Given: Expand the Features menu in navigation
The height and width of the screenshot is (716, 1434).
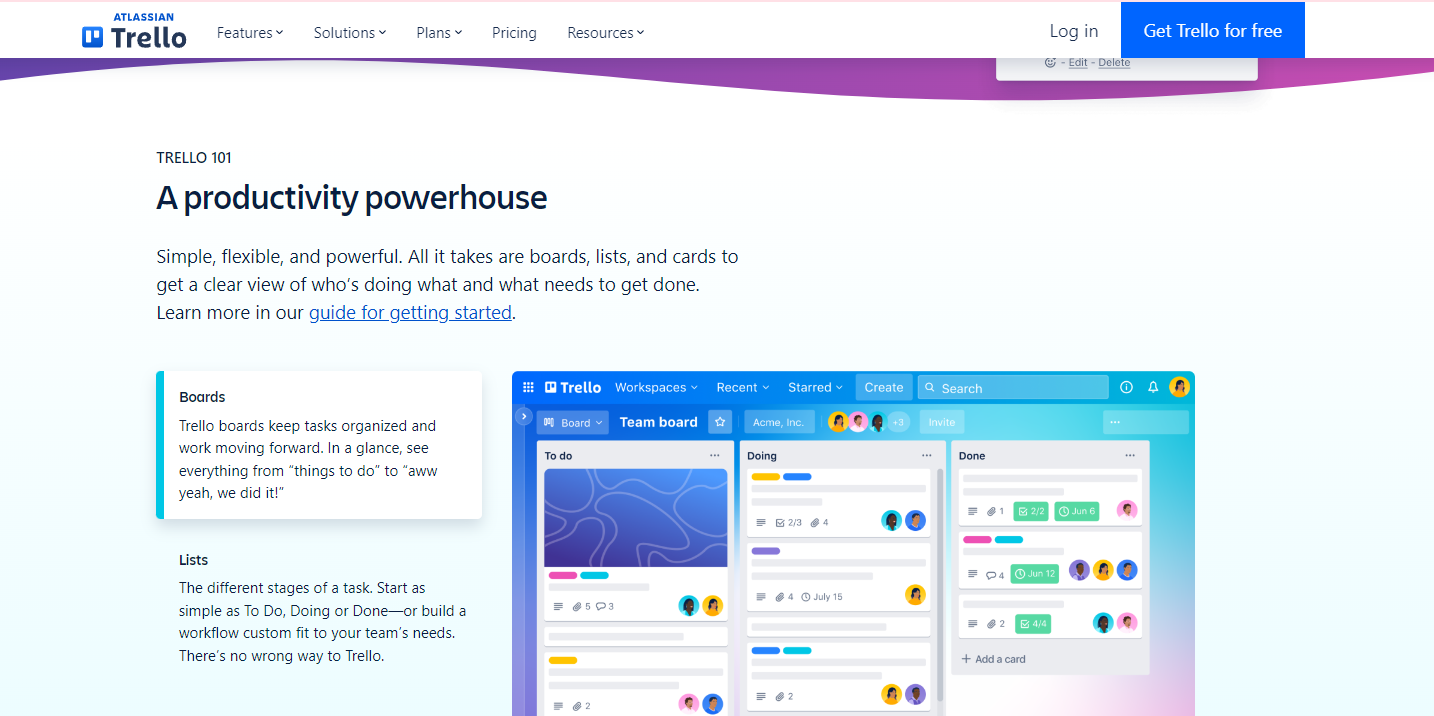Looking at the screenshot, I should (250, 32).
